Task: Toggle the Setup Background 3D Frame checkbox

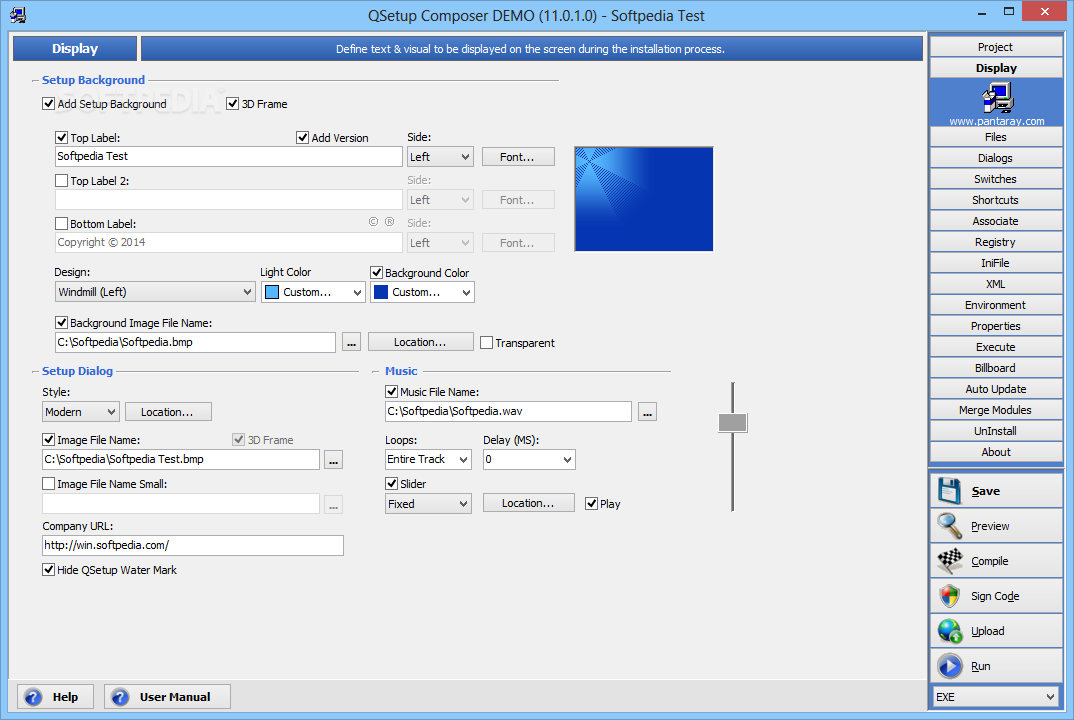Action: click(232, 103)
